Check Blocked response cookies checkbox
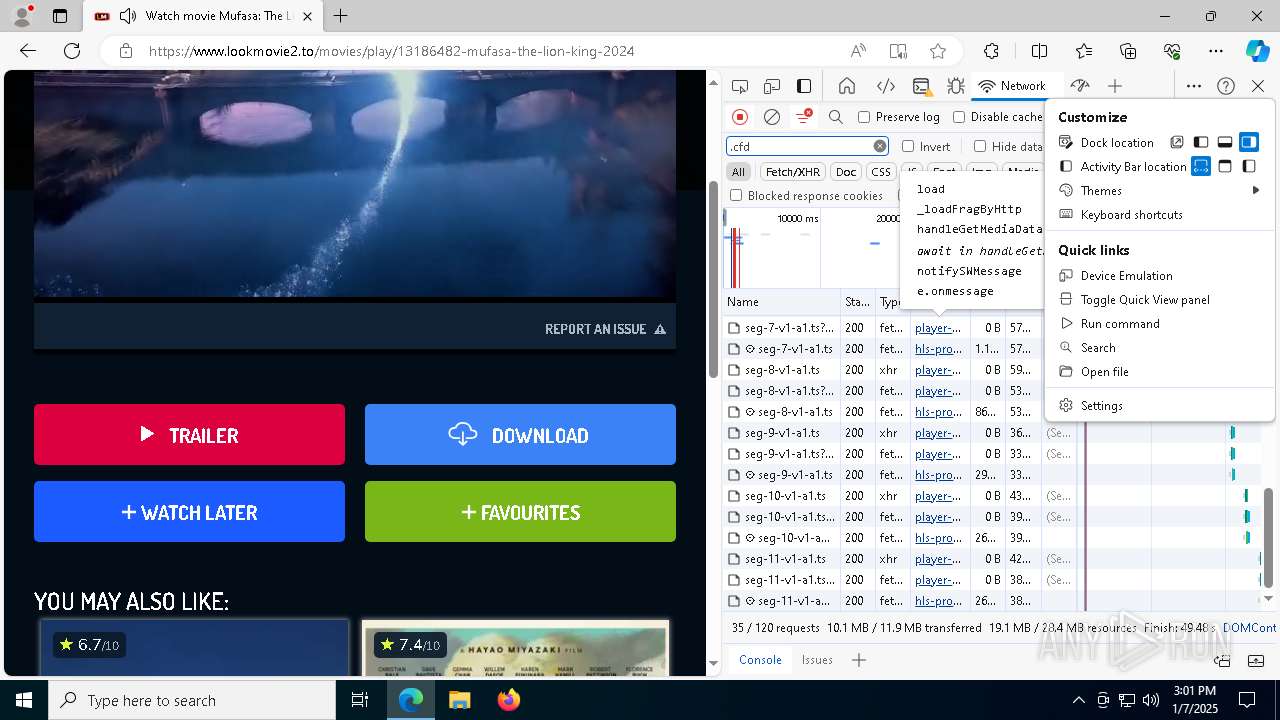Viewport: 1280px width, 720px height. tap(736, 195)
